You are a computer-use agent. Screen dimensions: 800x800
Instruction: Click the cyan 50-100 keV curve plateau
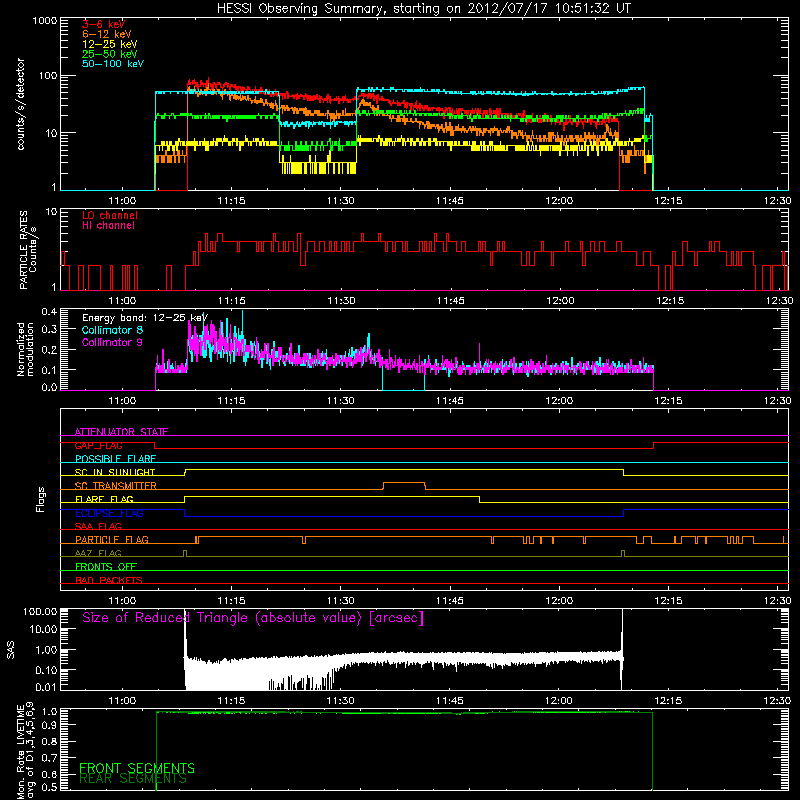[x=500, y=93]
